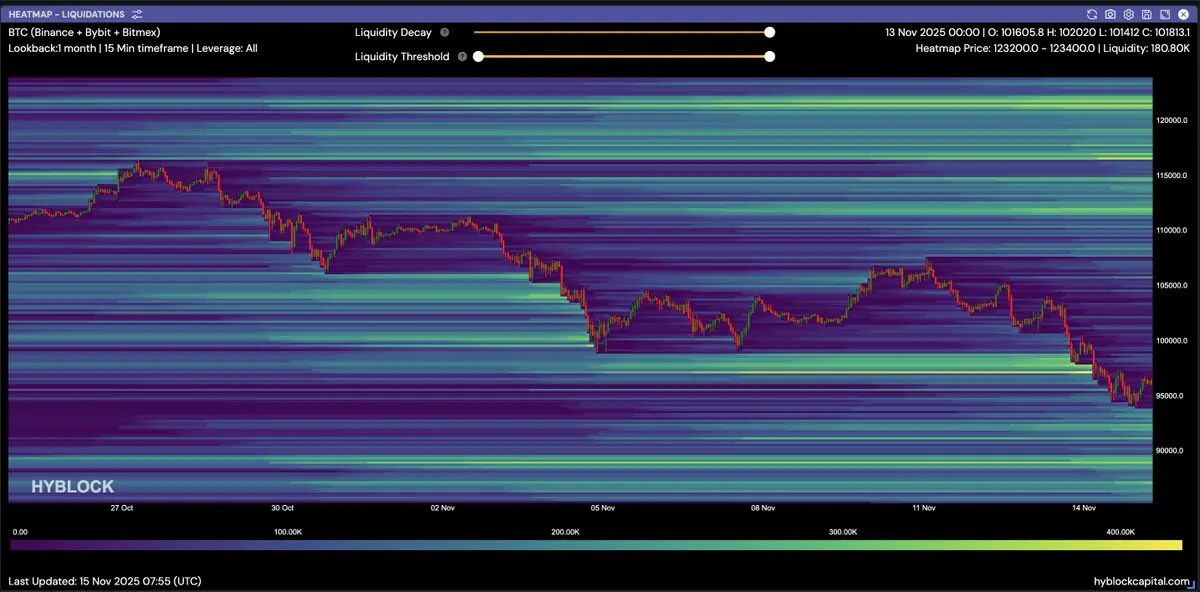Expand the heatmap panel to fullscreen
Viewport: 1200px width, 592px height.
tap(1164, 15)
